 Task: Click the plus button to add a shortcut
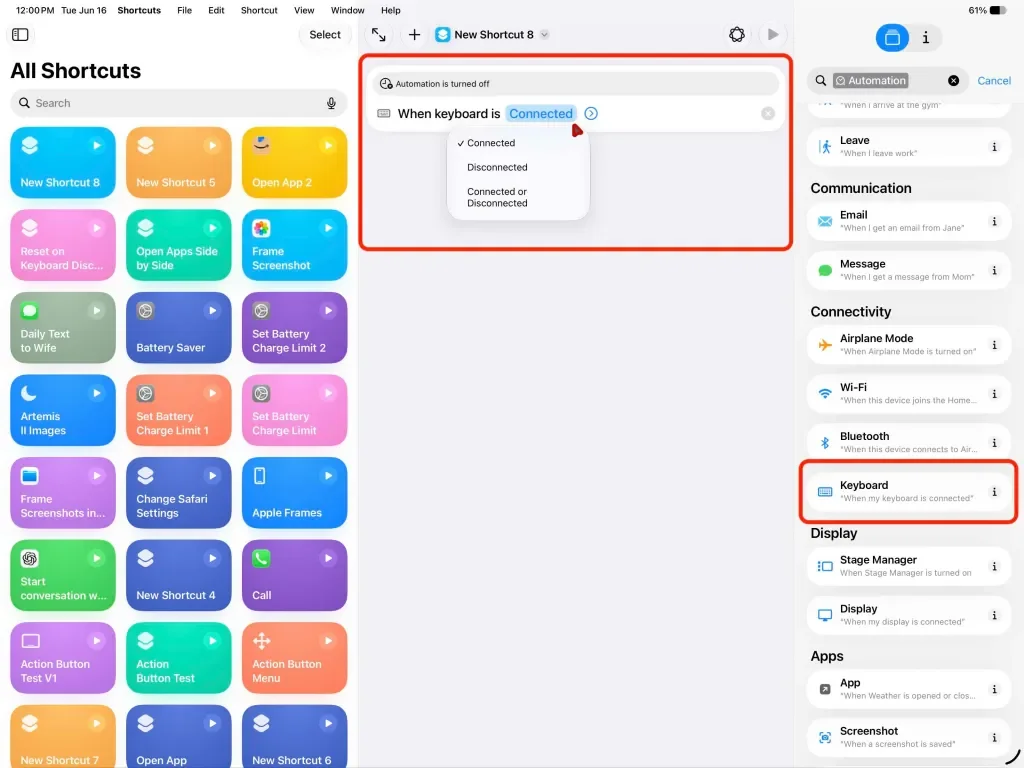point(414,35)
